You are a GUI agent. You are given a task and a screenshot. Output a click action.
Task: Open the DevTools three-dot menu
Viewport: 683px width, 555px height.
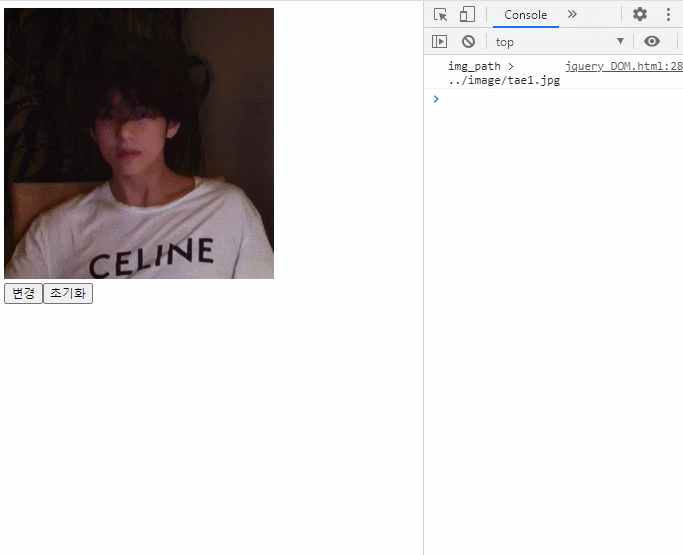[668, 14]
